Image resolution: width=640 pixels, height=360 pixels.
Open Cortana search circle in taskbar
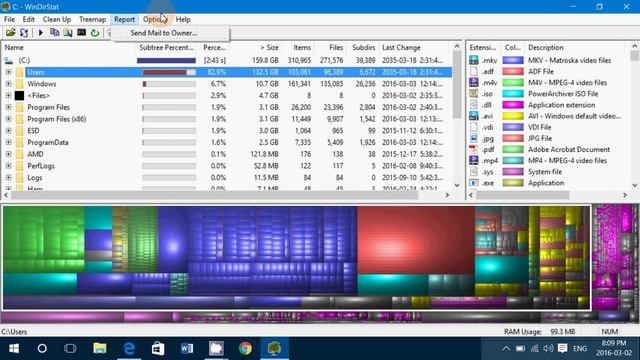(x=42, y=349)
